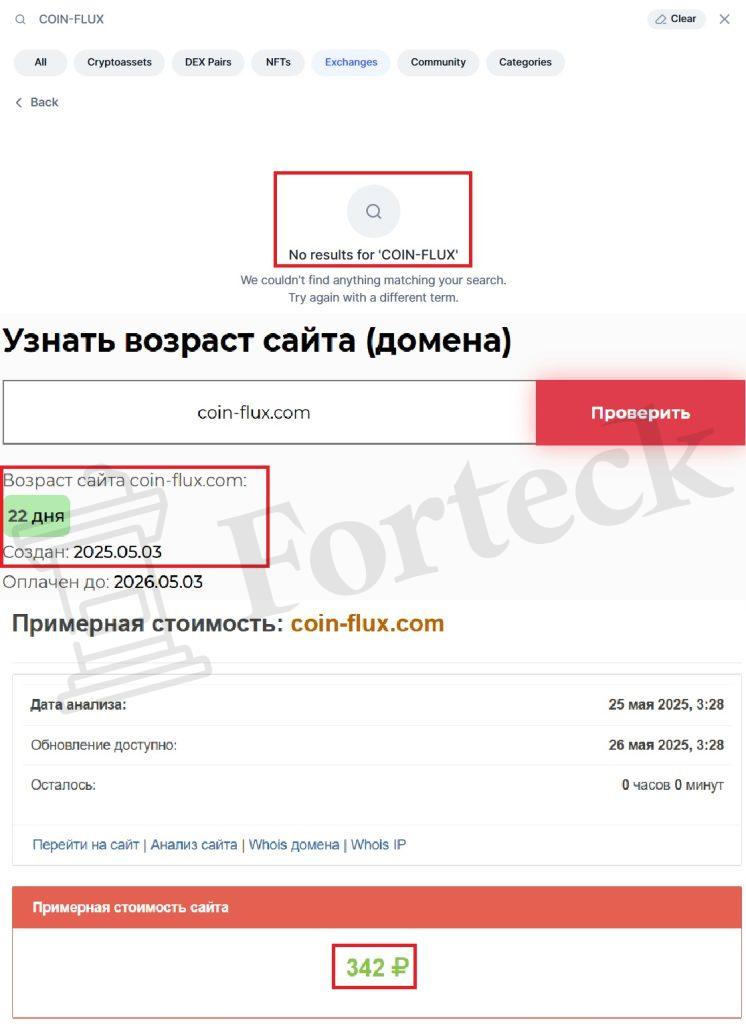This screenshot has width=746, height=1024.
Task: Click the orange coin-flux.com heading link
Action: [x=367, y=624]
